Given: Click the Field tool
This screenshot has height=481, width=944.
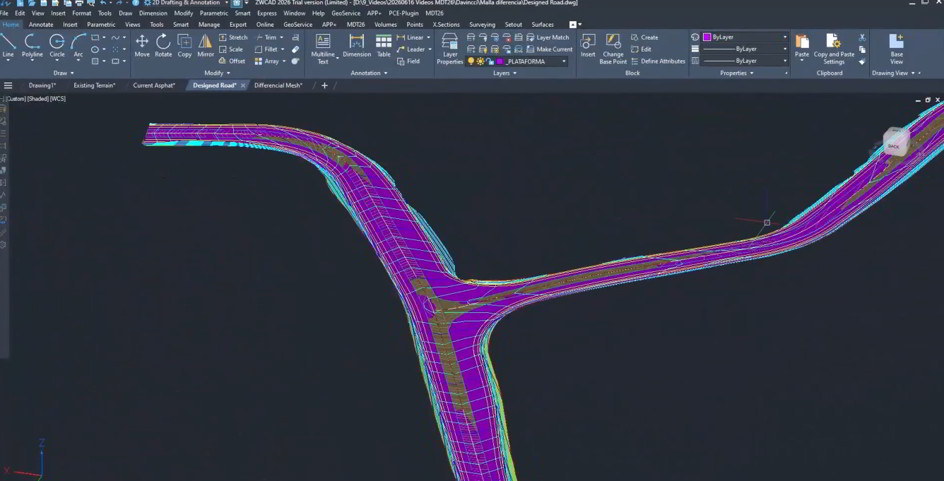Looking at the screenshot, I should (408, 61).
